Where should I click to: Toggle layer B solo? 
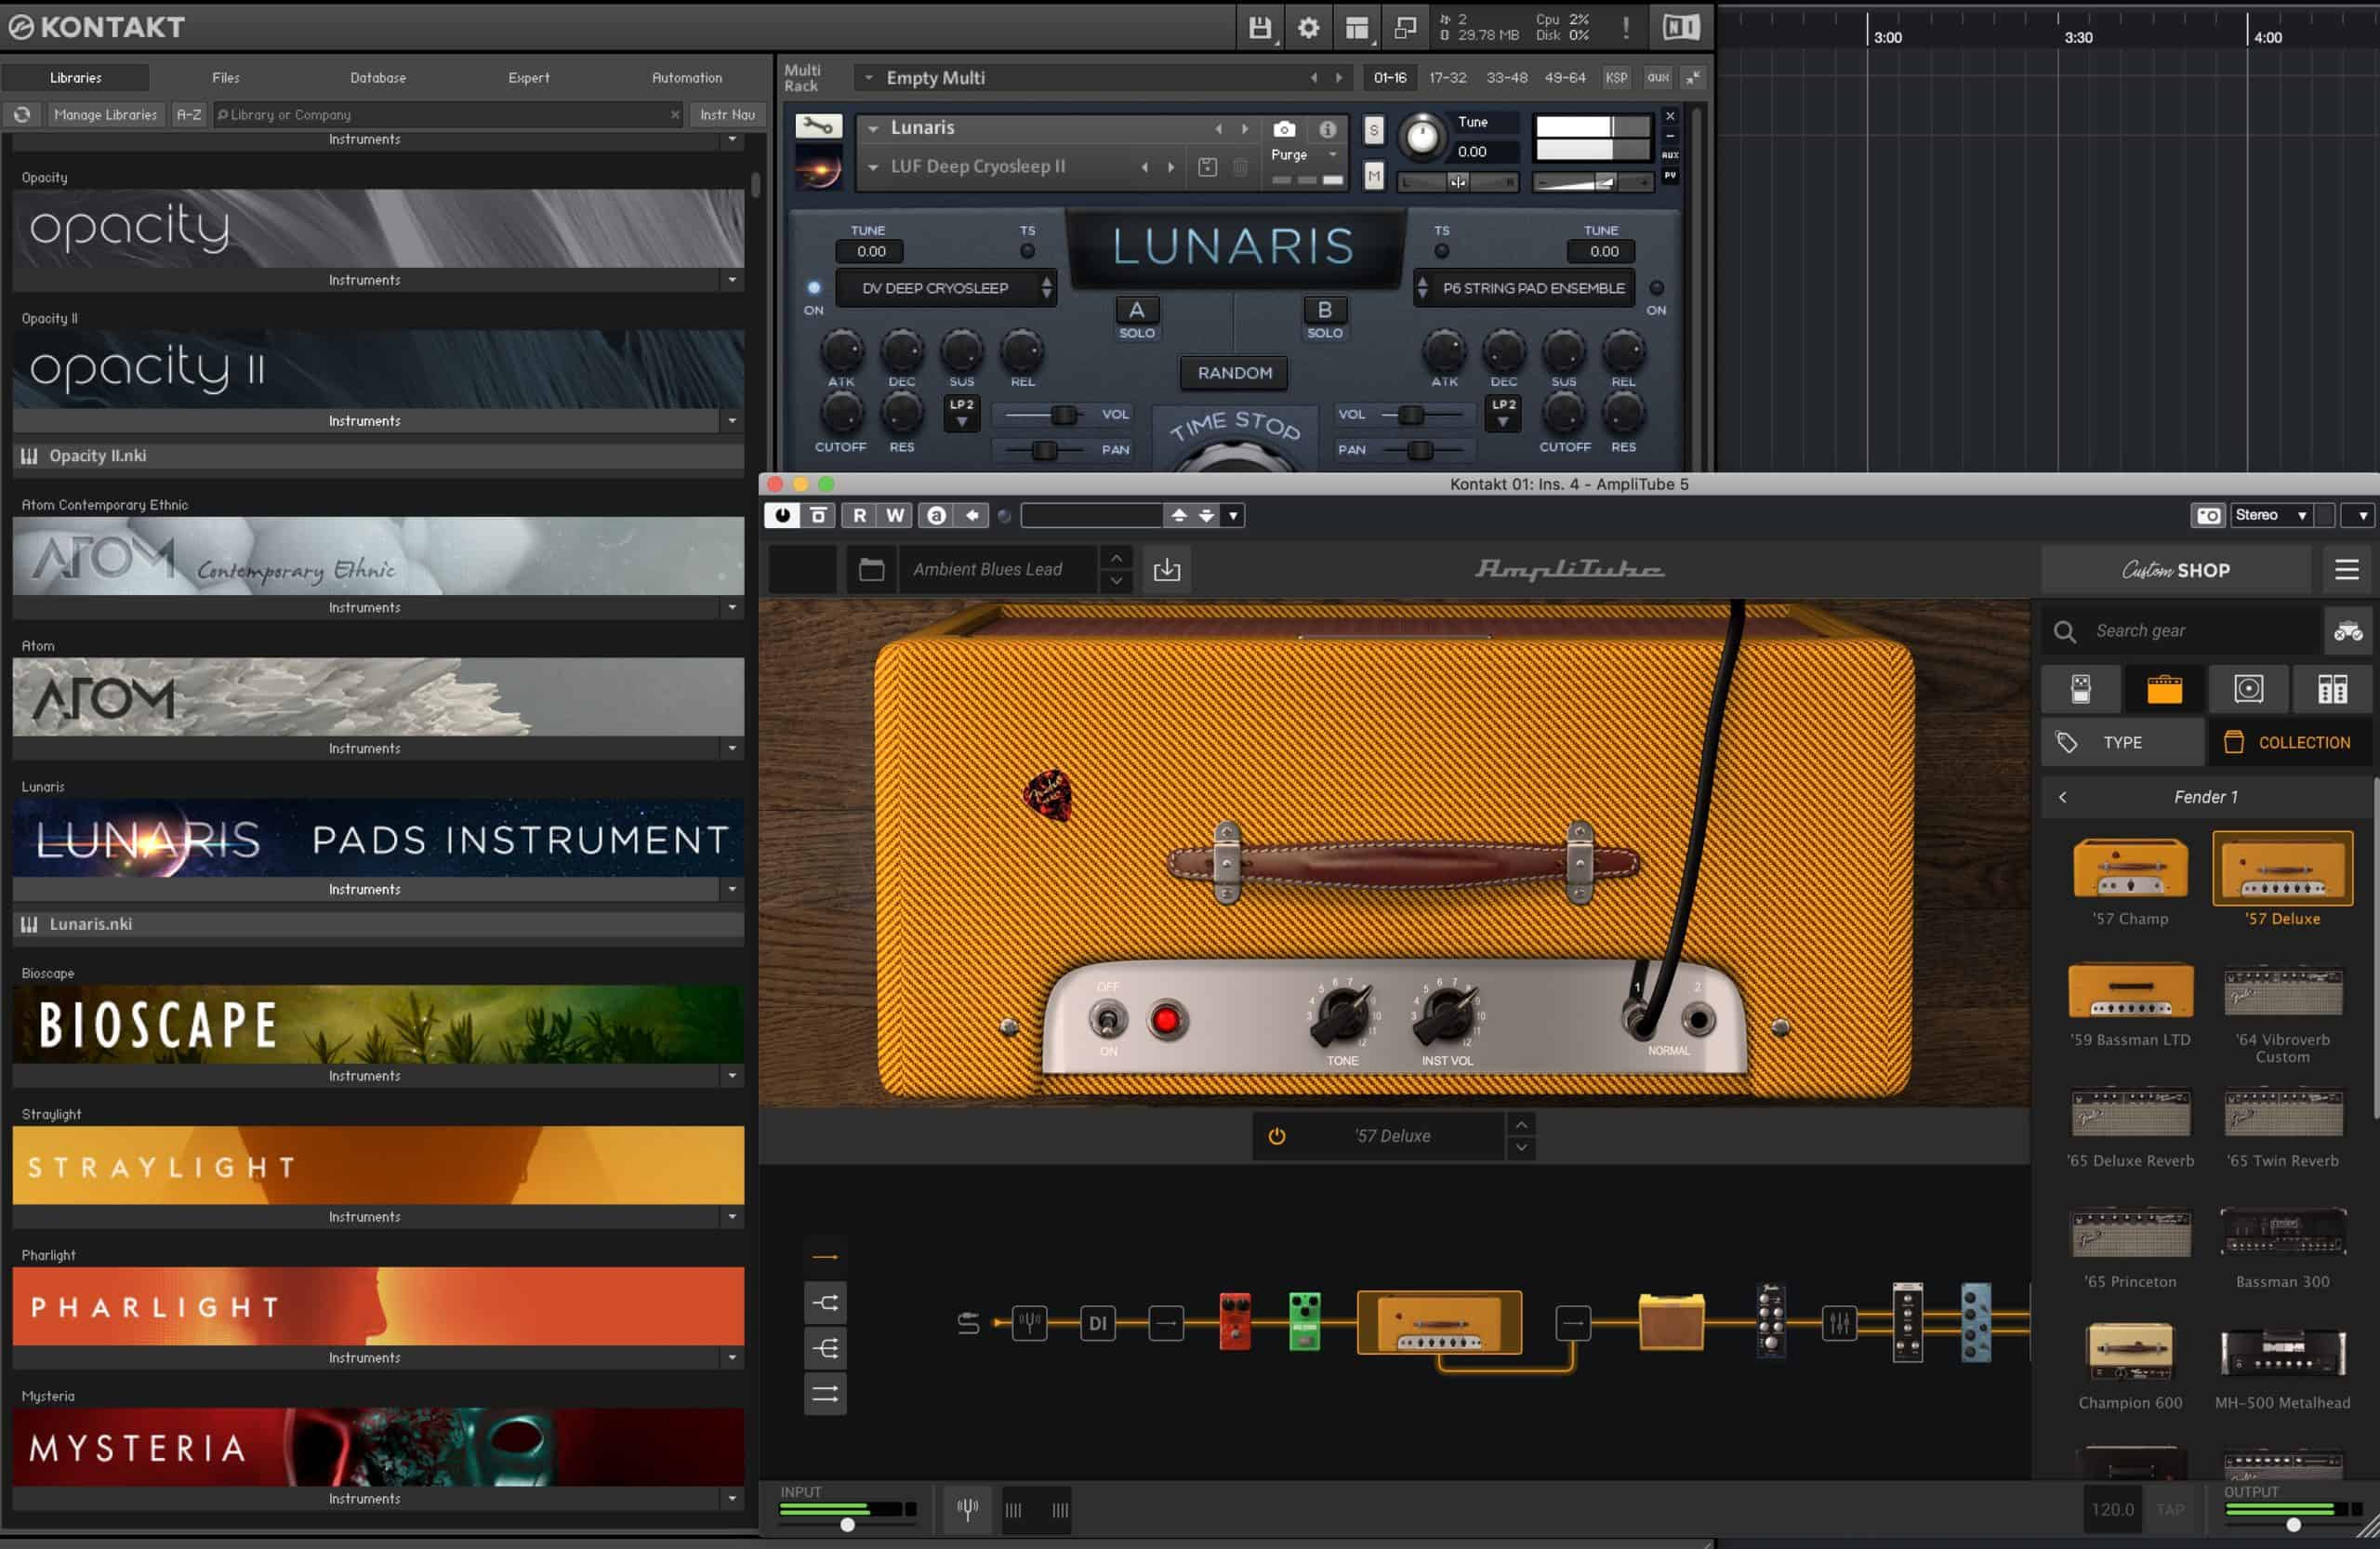point(1324,310)
